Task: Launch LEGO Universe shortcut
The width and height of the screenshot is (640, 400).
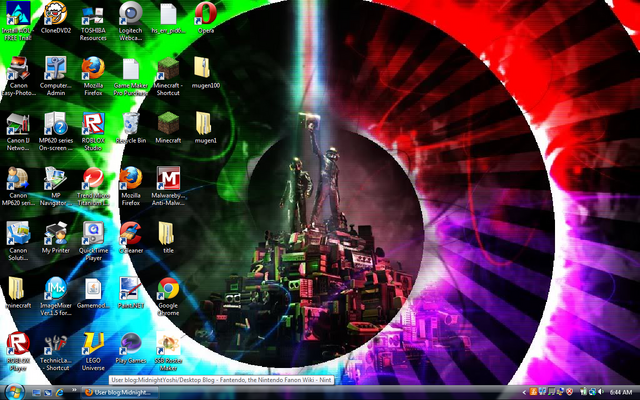Action: pos(93,352)
